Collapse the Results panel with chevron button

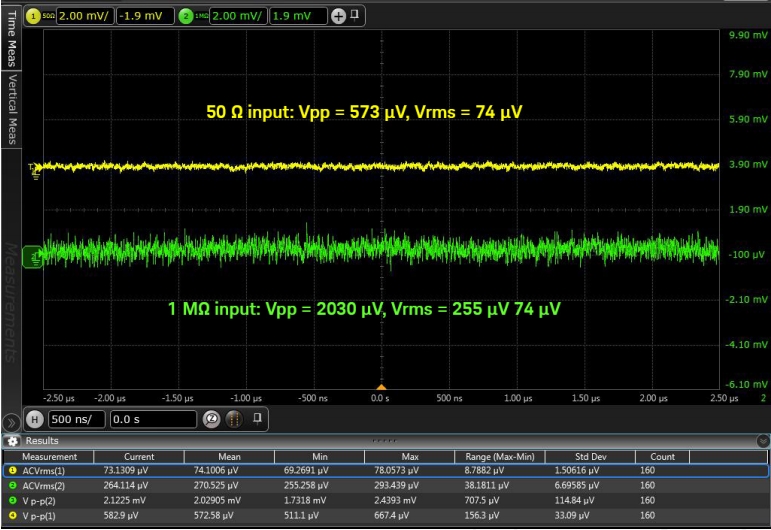coord(763,441)
